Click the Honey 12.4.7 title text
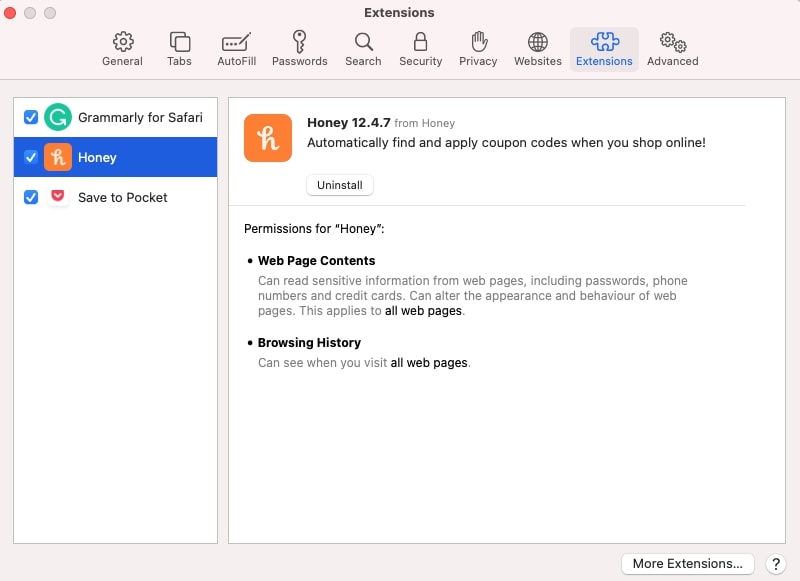Viewport: 800px width, 581px height. pyautogui.click(x=348, y=123)
